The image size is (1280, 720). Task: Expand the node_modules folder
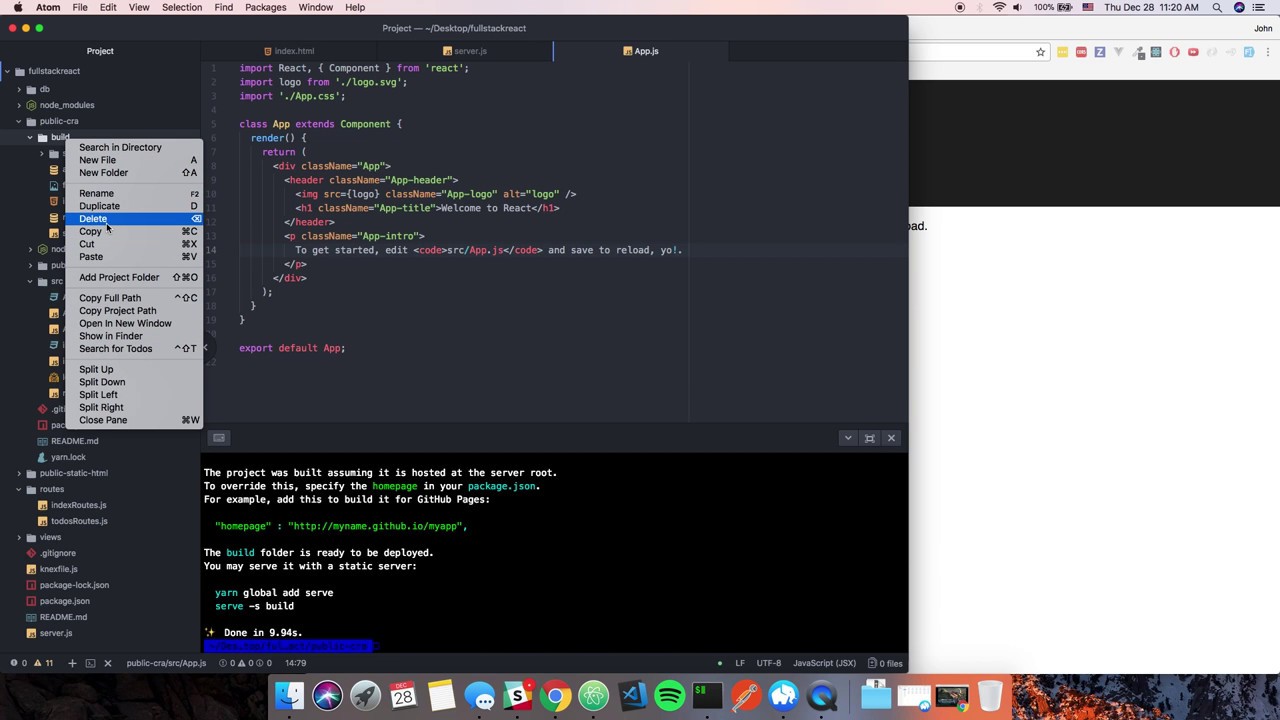pyautogui.click(x=19, y=105)
